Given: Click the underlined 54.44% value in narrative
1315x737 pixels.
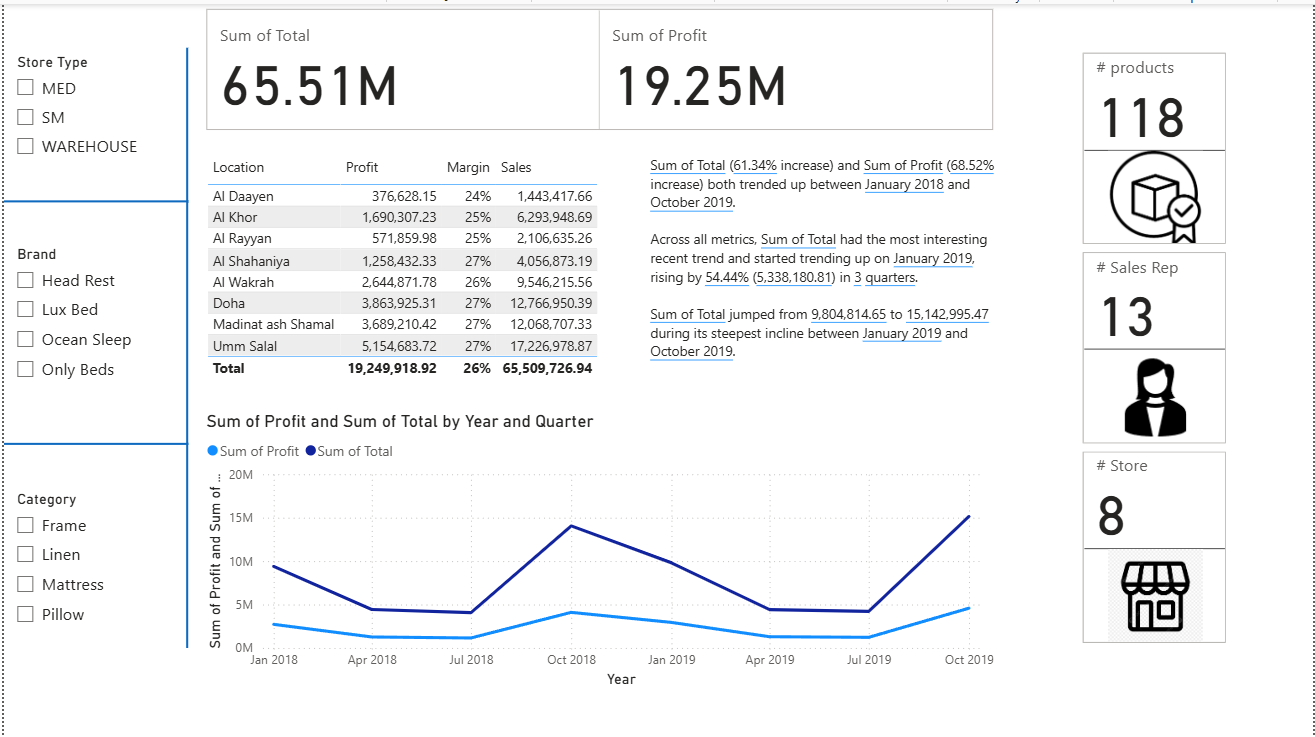Looking at the screenshot, I should coord(727,278).
